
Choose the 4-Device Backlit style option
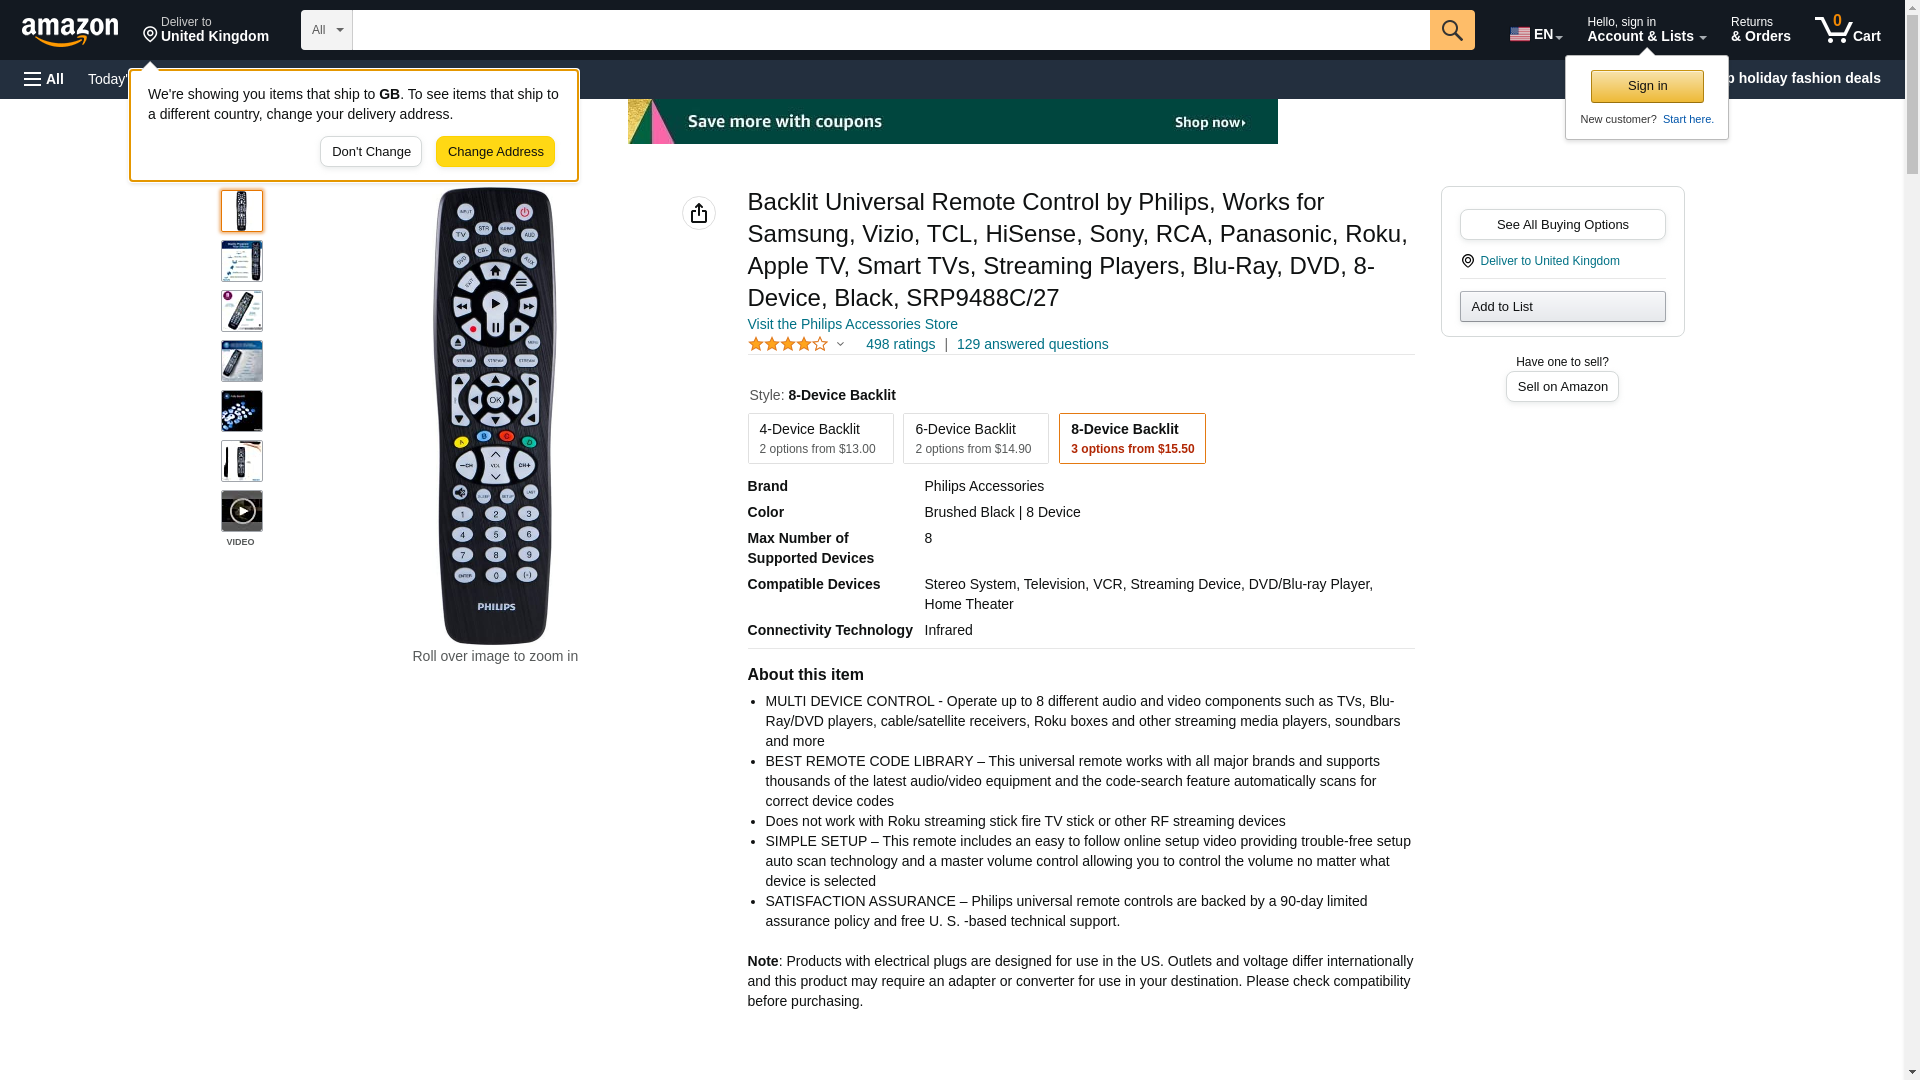point(820,438)
